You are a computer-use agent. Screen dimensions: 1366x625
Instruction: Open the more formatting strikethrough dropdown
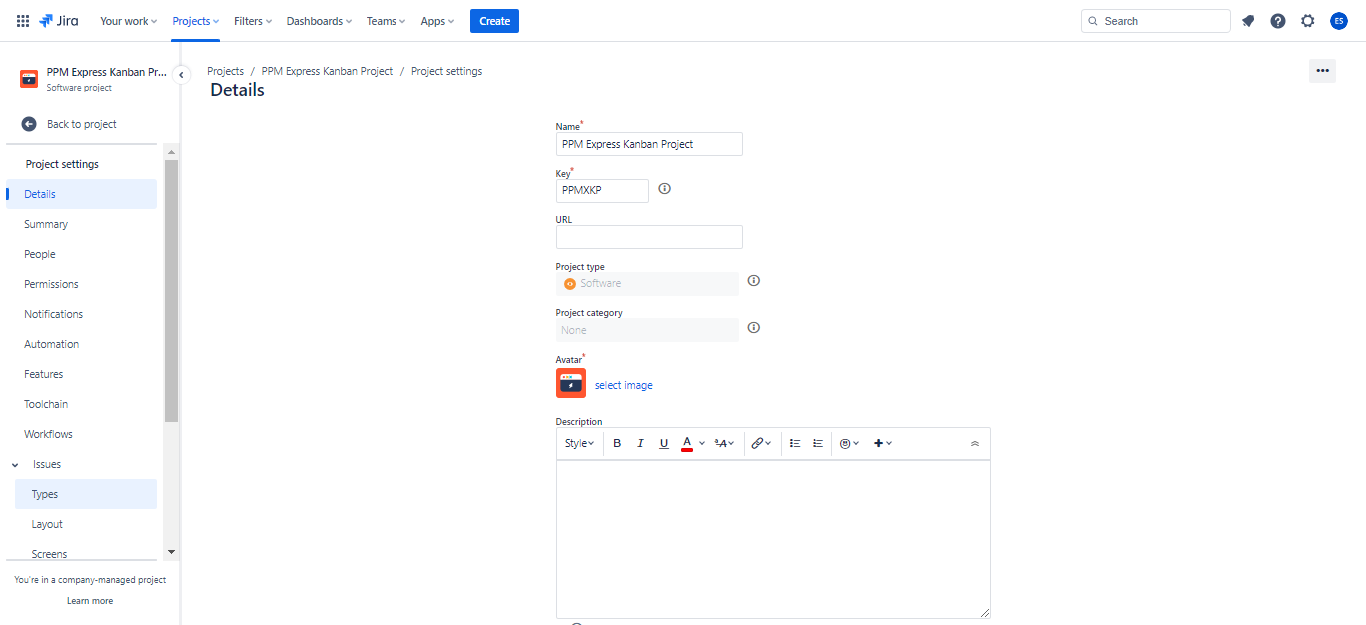[x=725, y=443]
